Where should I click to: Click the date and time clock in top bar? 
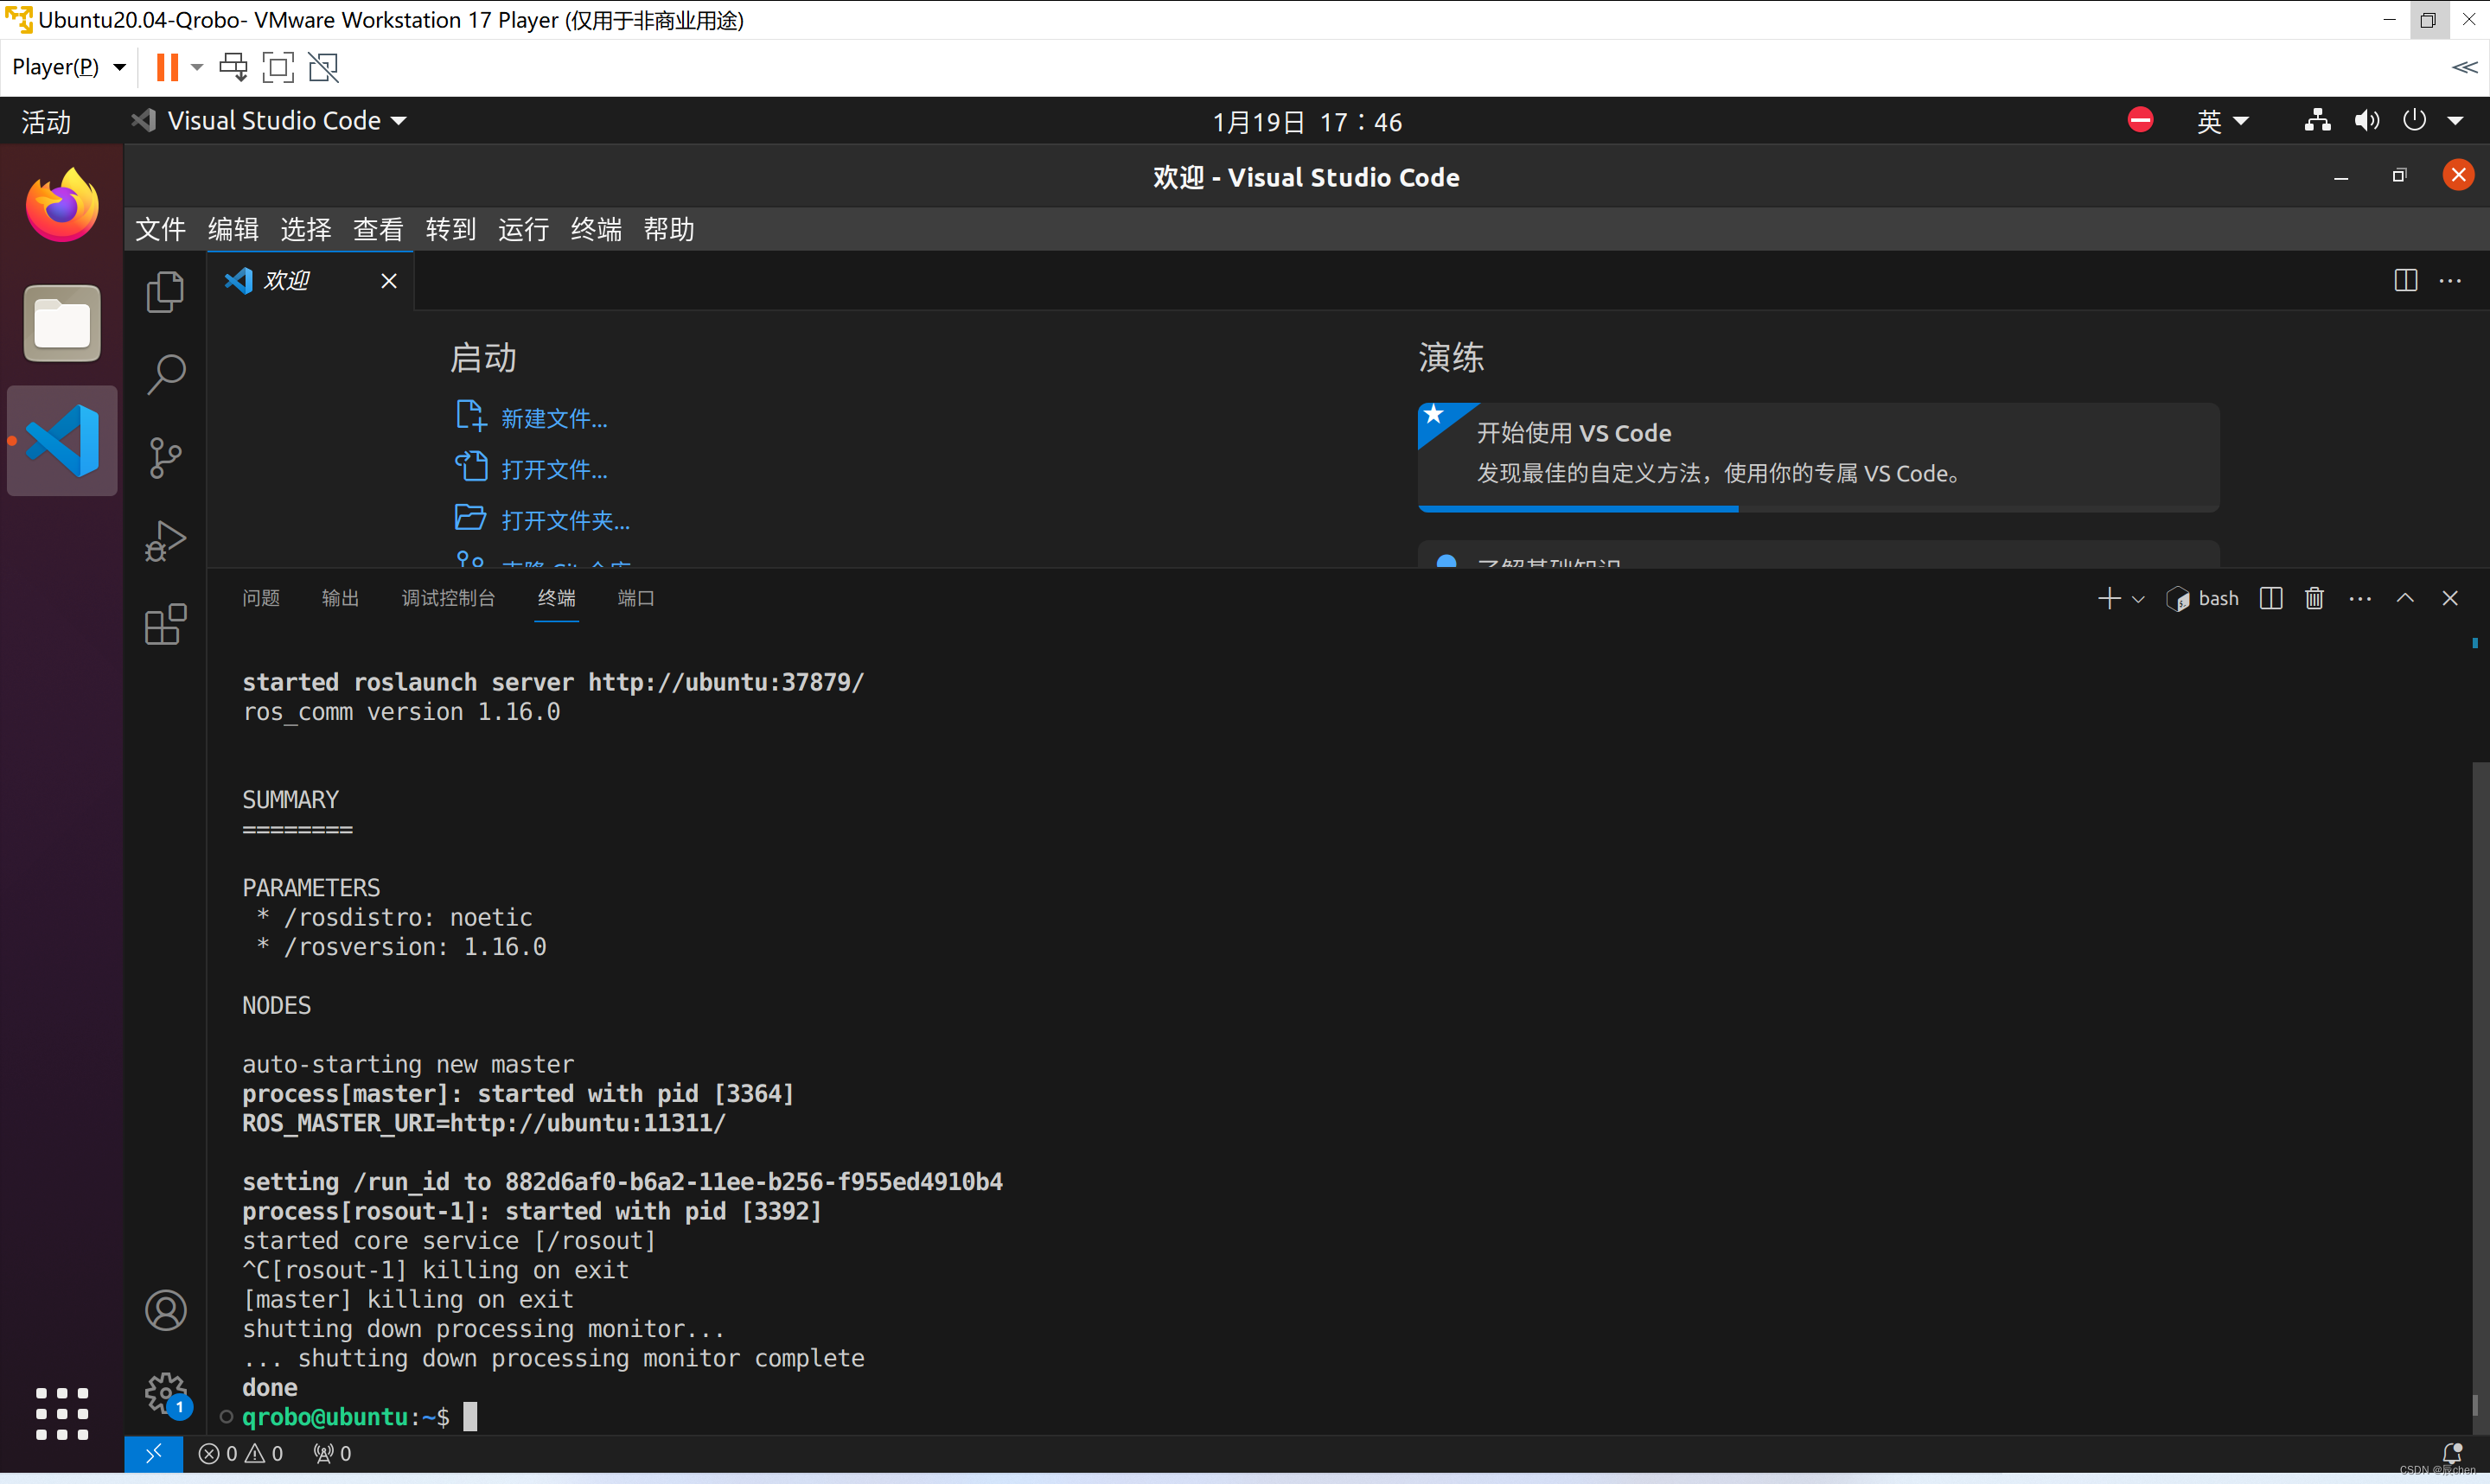(x=1307, y=122)
